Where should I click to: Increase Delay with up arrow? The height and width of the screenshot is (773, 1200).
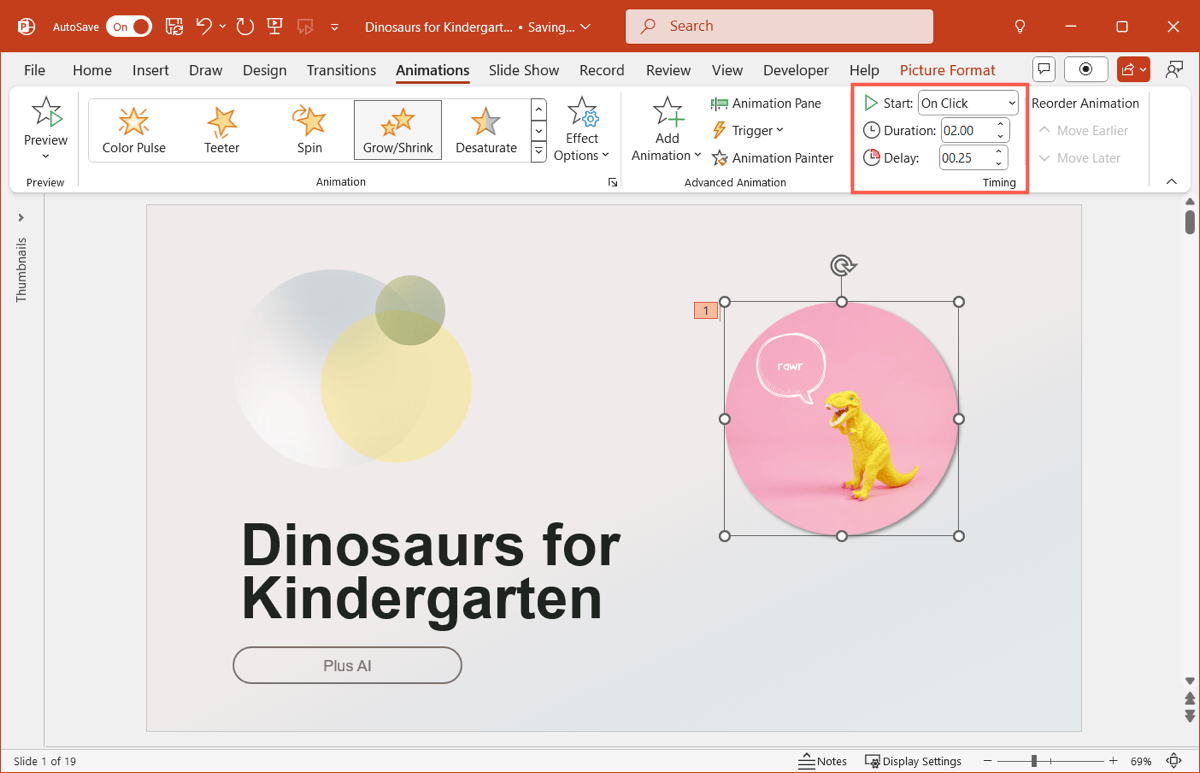click(999, 152)
